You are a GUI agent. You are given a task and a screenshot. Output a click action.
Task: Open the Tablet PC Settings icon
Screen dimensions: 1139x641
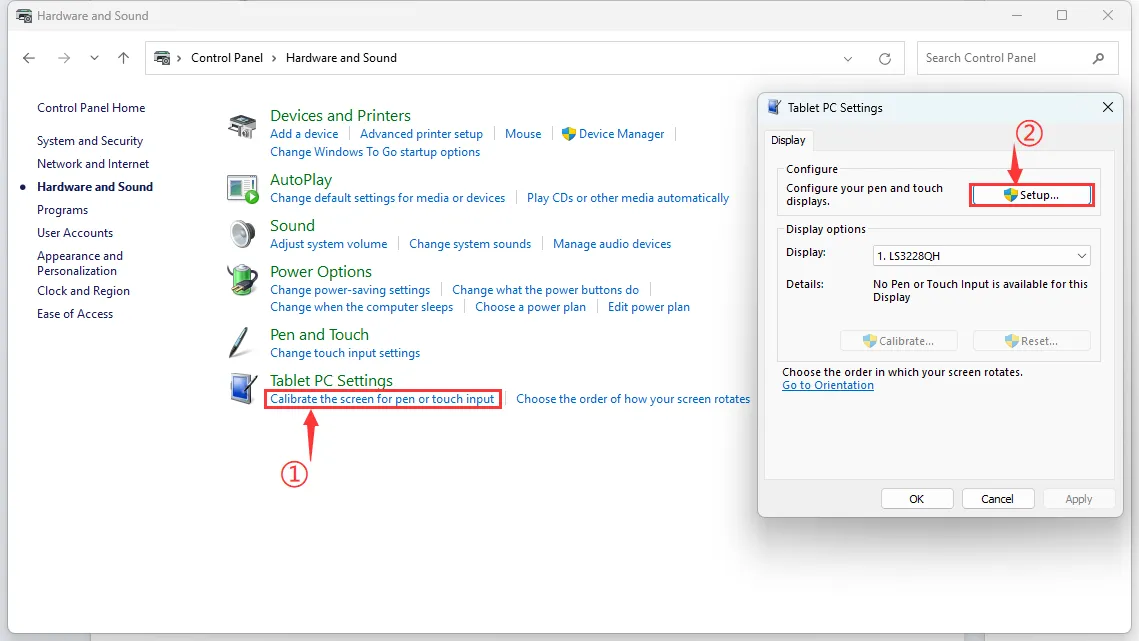point(242,388)
